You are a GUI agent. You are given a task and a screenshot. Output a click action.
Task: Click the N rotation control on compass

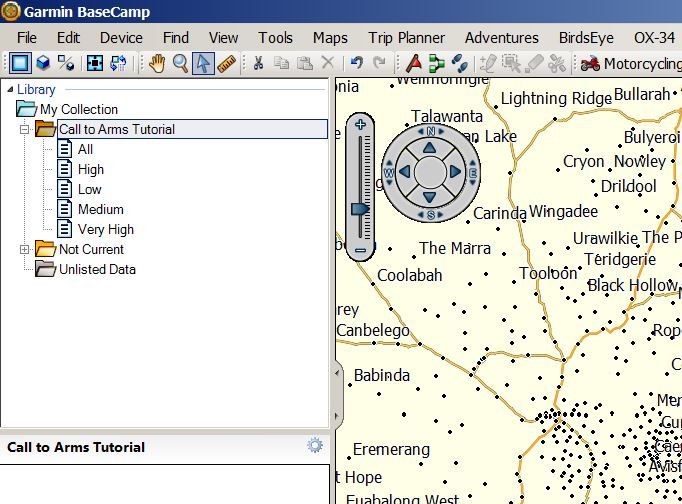431,131
